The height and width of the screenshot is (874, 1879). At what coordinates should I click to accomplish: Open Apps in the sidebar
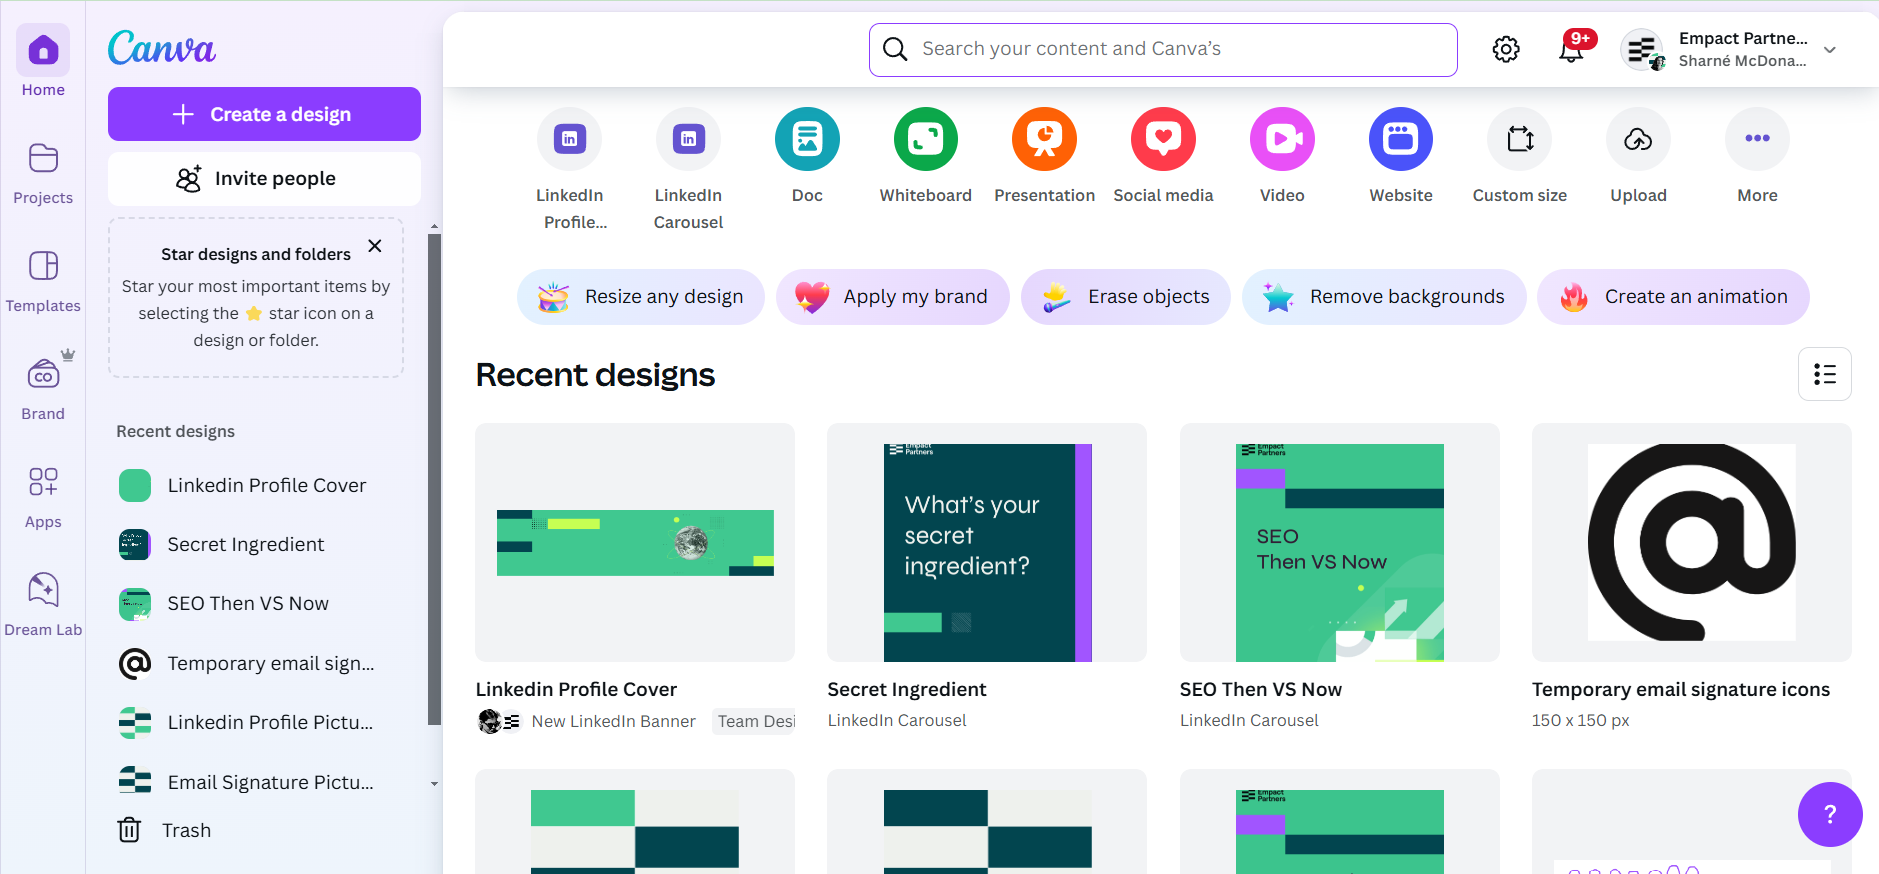point(43,497)
